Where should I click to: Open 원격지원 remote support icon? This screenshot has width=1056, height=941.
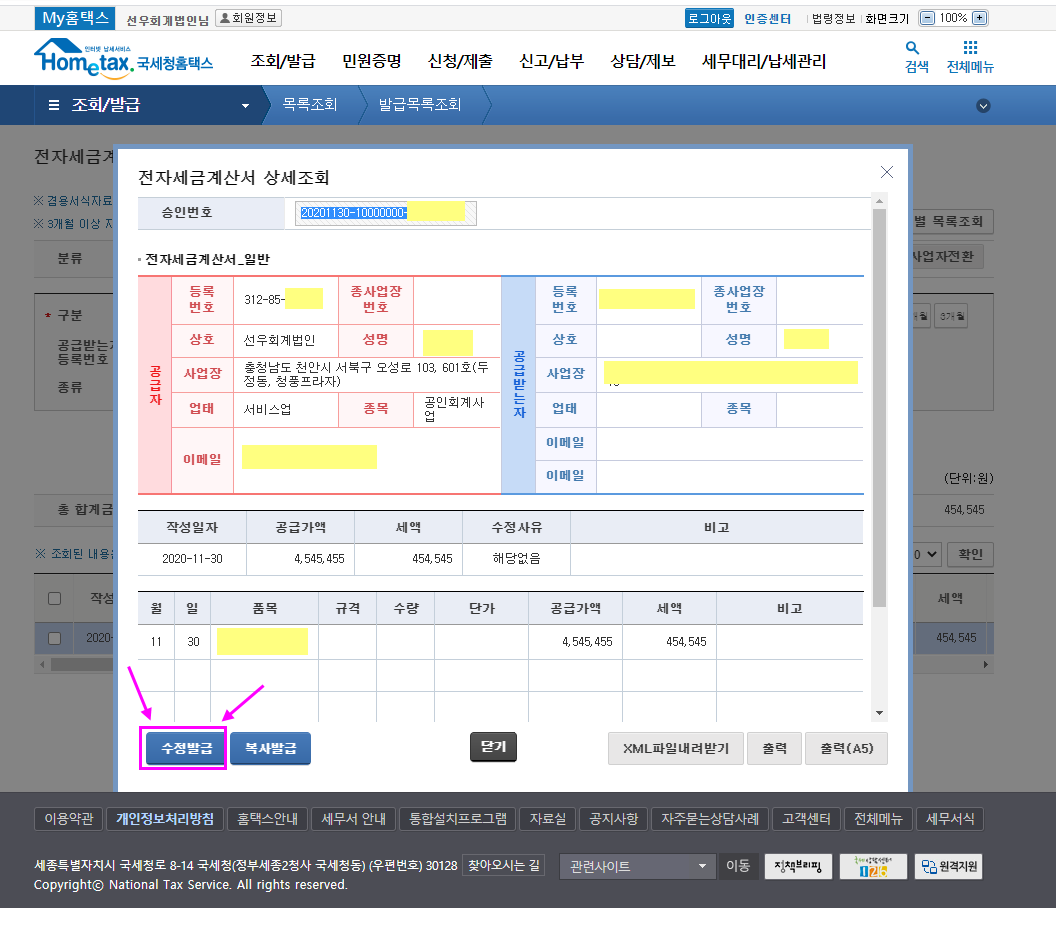click(948, 866)
